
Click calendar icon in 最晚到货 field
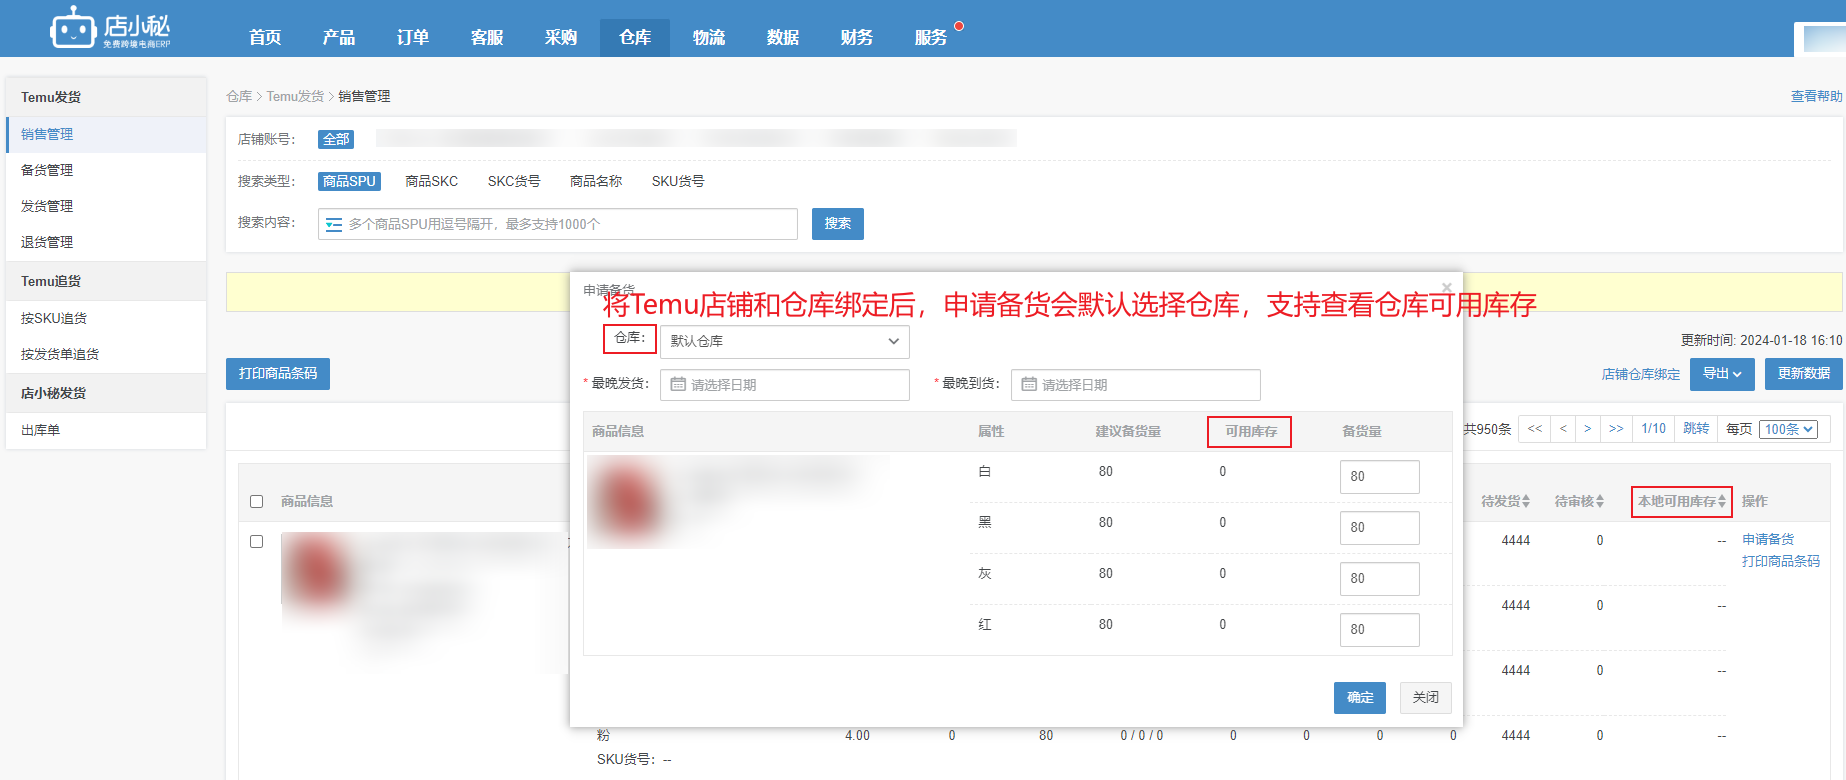1029,385
